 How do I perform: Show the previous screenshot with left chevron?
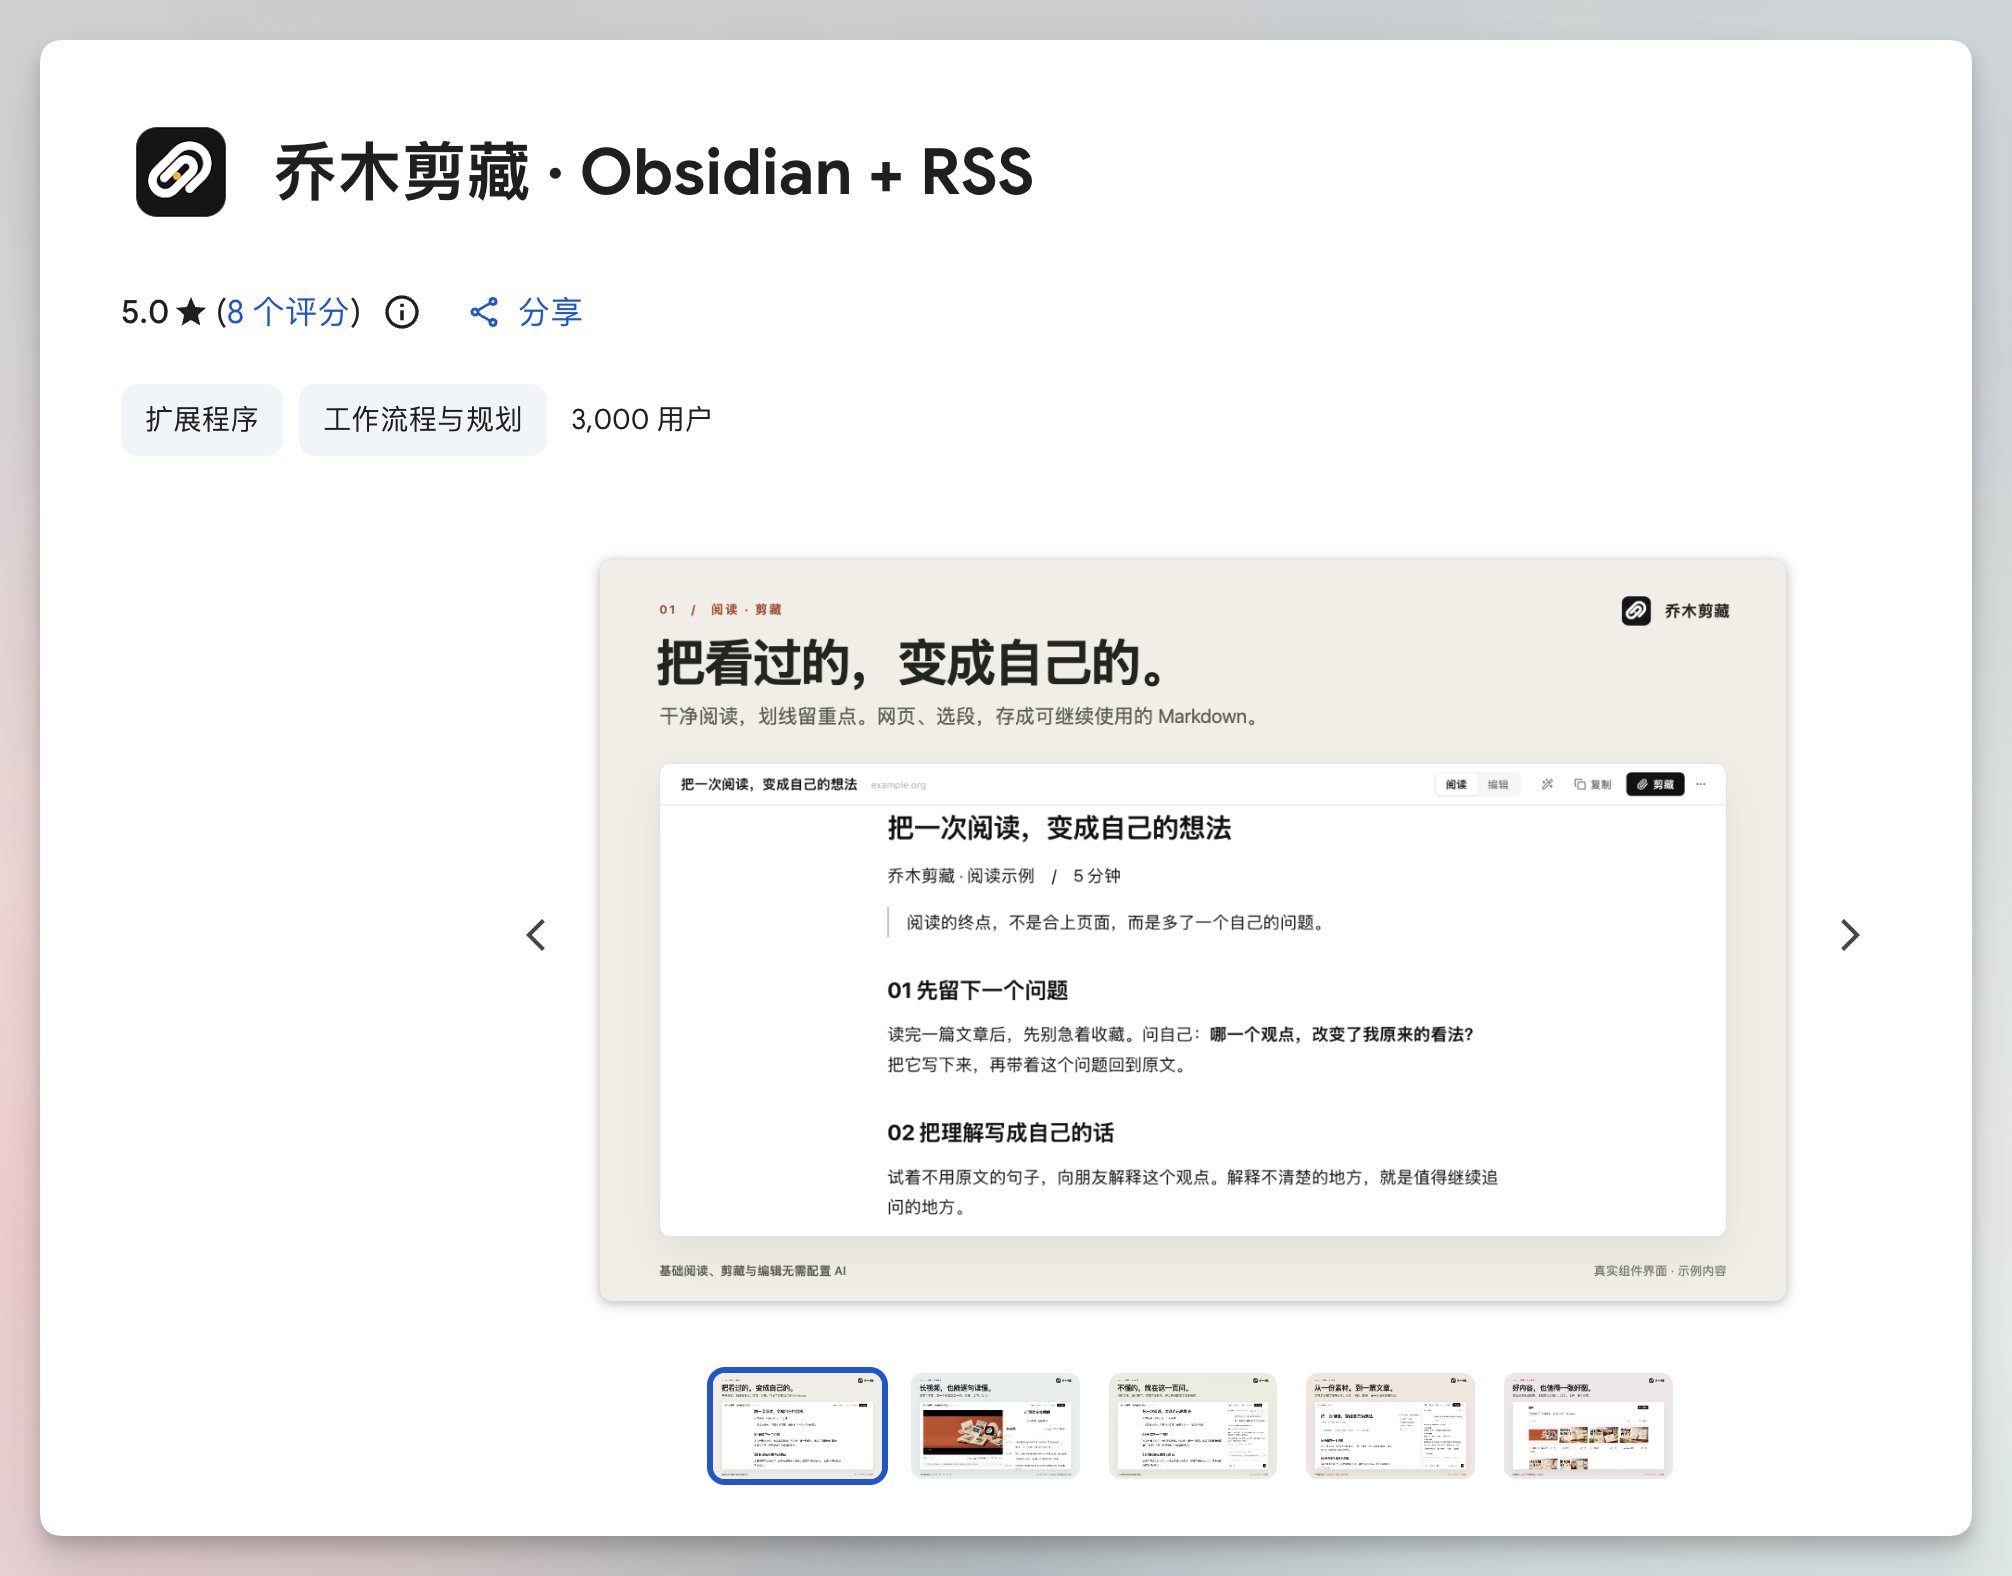pos(536,935)
